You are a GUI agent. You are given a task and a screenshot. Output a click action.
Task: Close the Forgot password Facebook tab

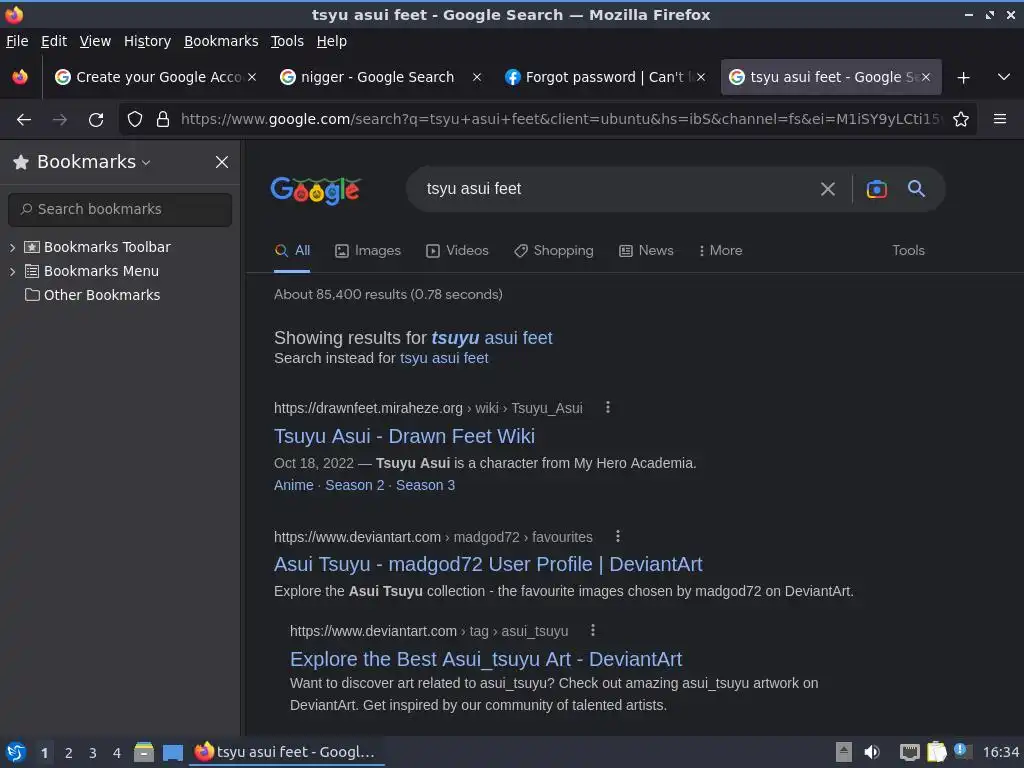click(x=701, y=77)
